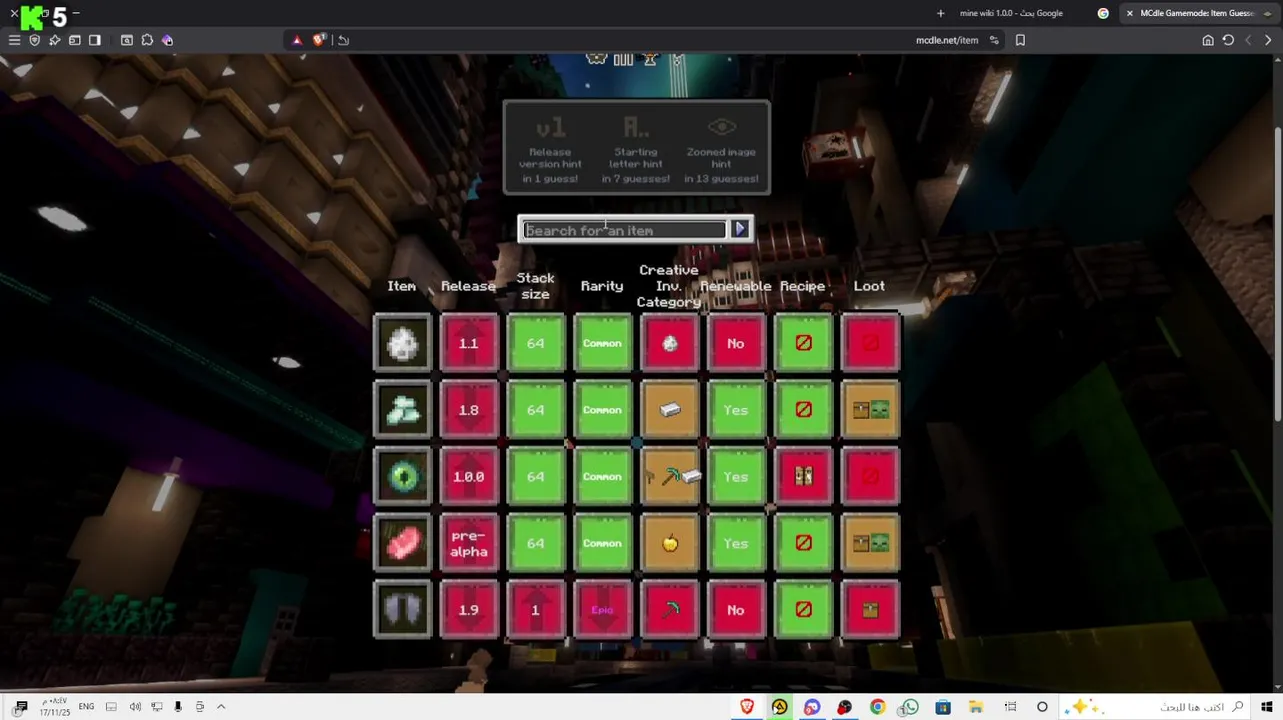Click the egg item icon in first row

(x=402, y=343)
